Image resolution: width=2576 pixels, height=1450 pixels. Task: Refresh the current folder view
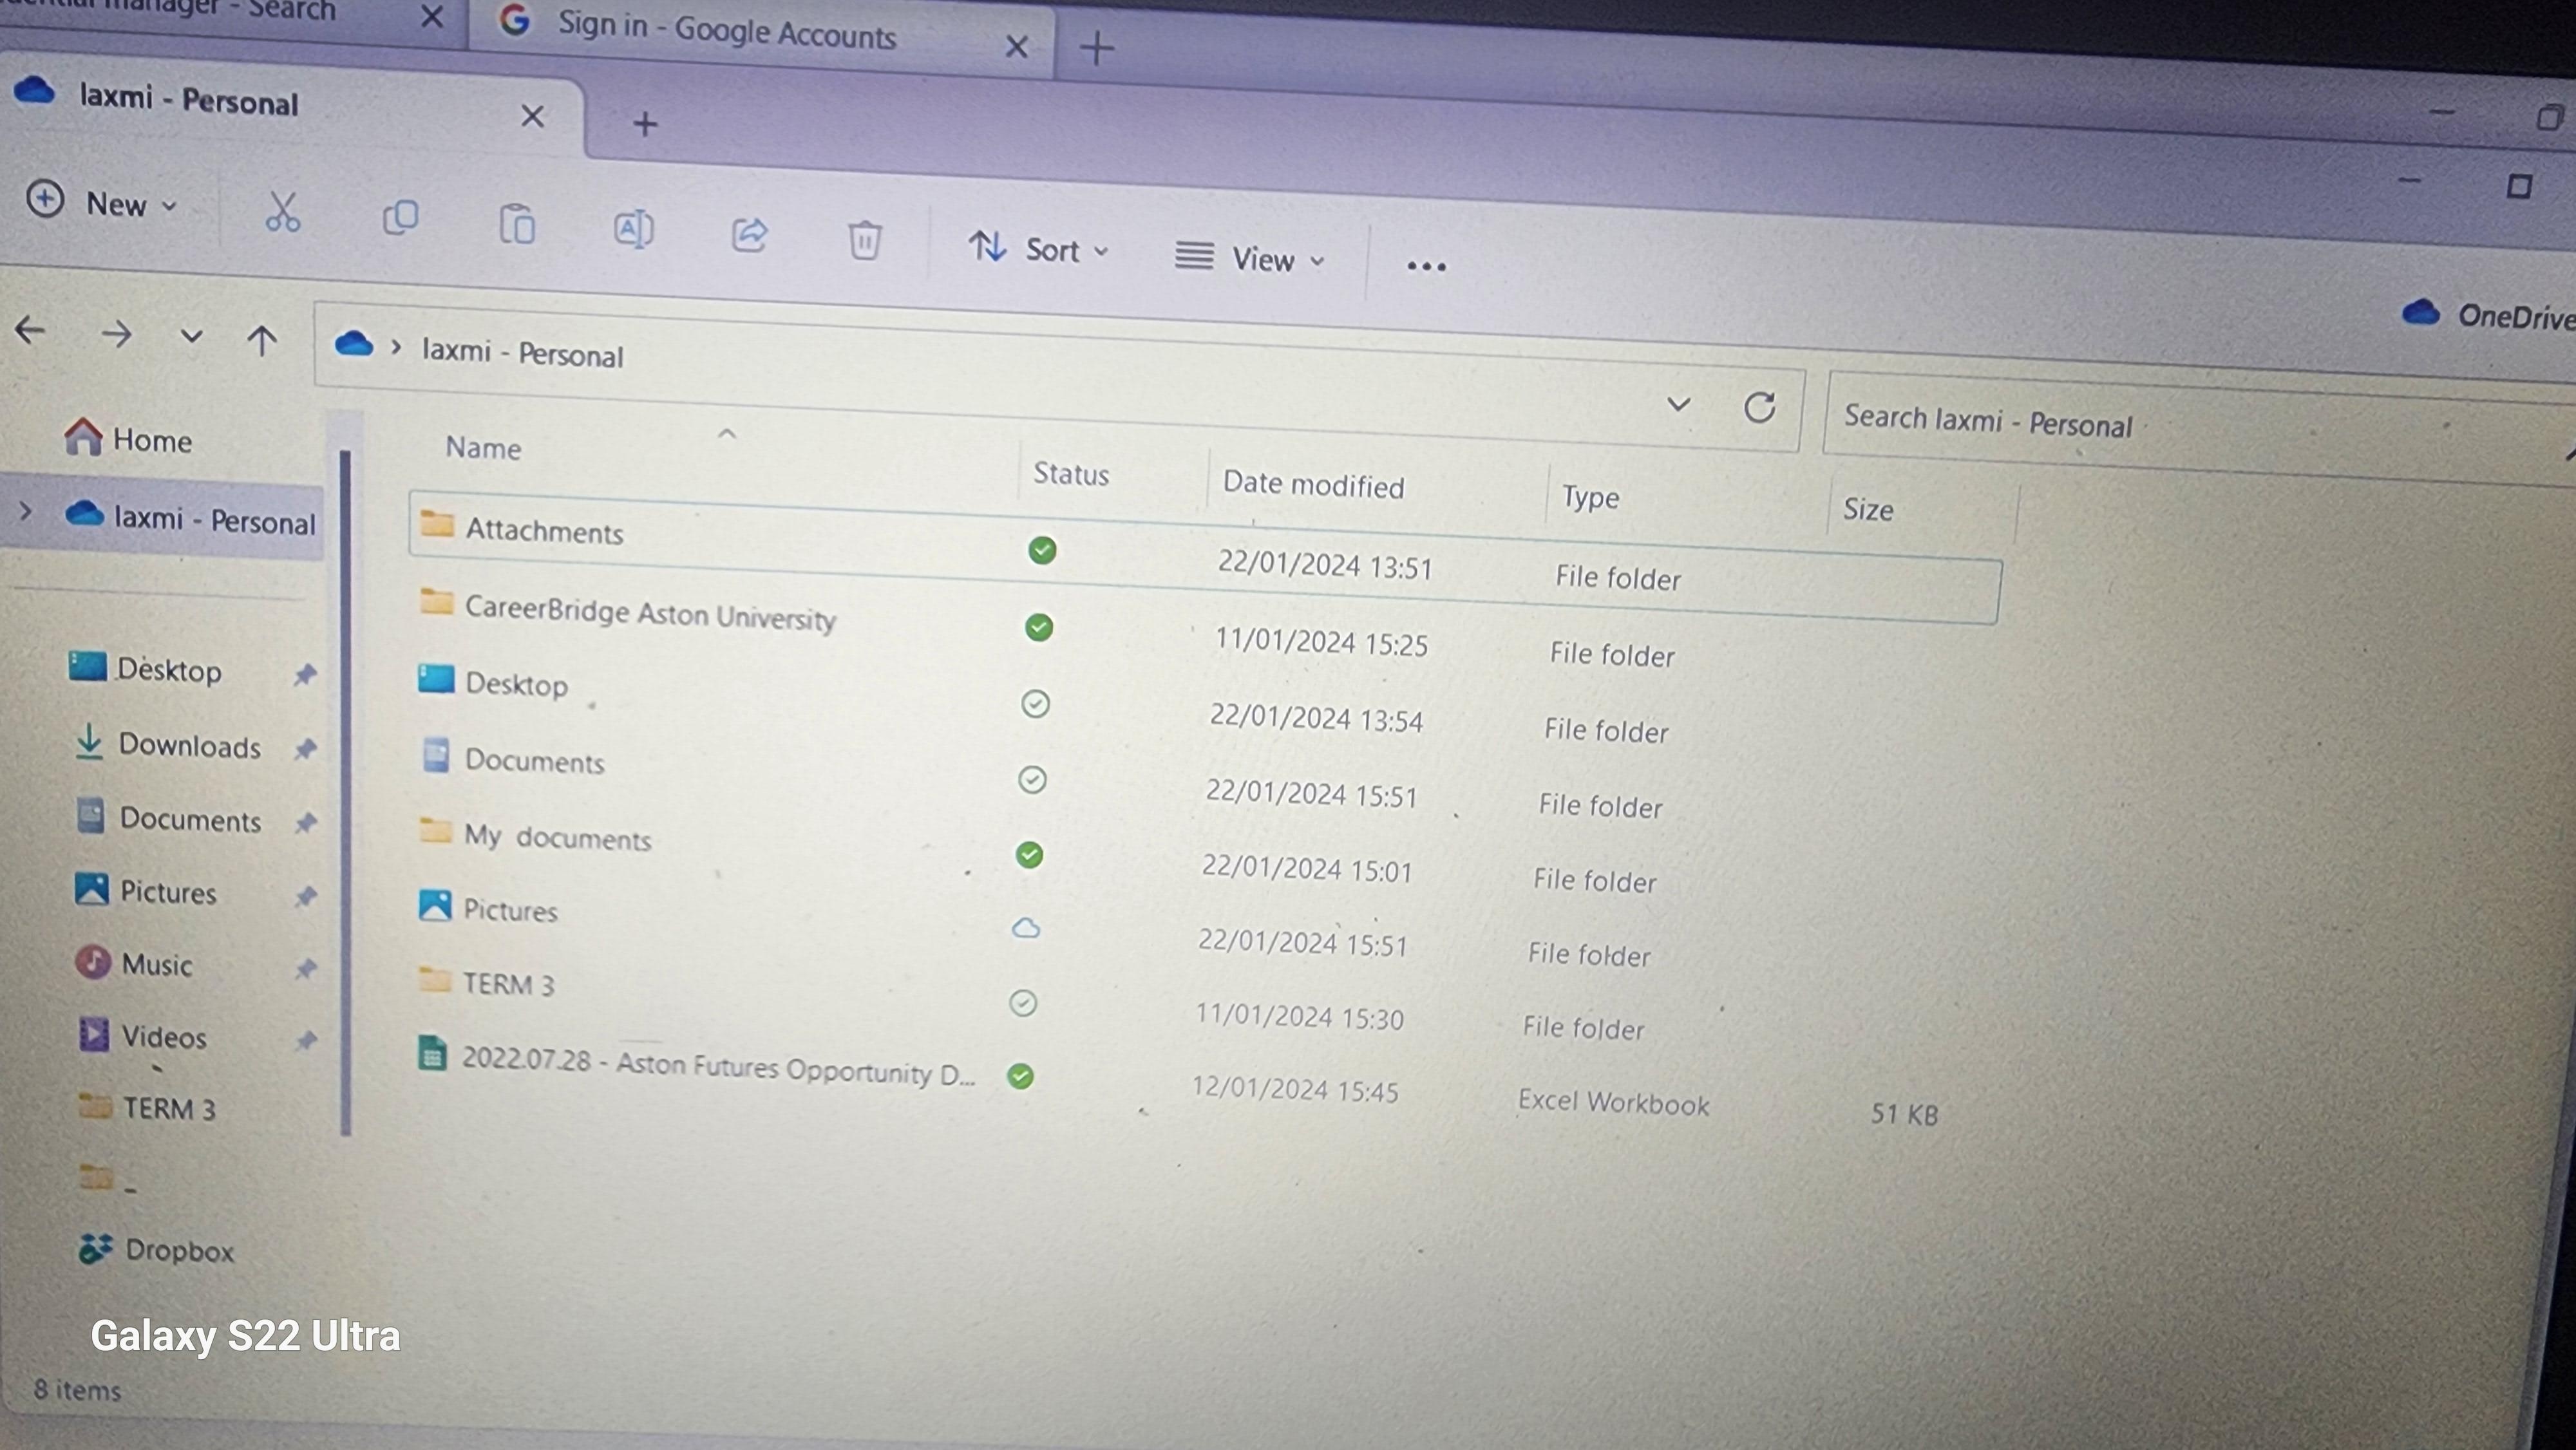click(x=1759, y=407)
